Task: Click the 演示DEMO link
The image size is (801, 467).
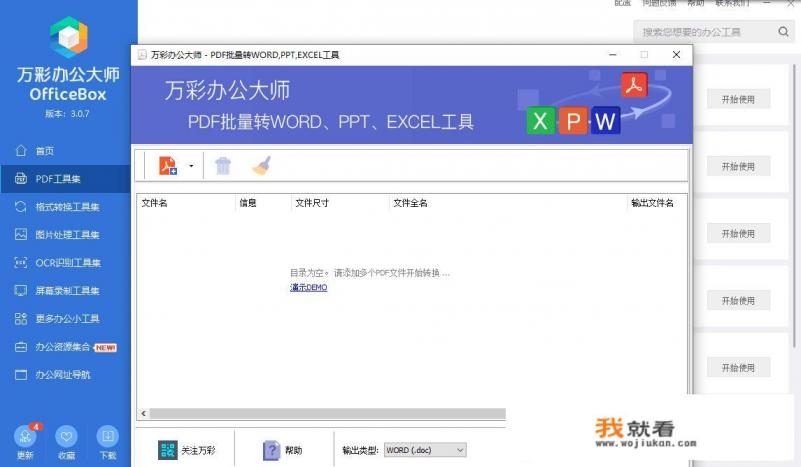Action: (x=308, y=288)
